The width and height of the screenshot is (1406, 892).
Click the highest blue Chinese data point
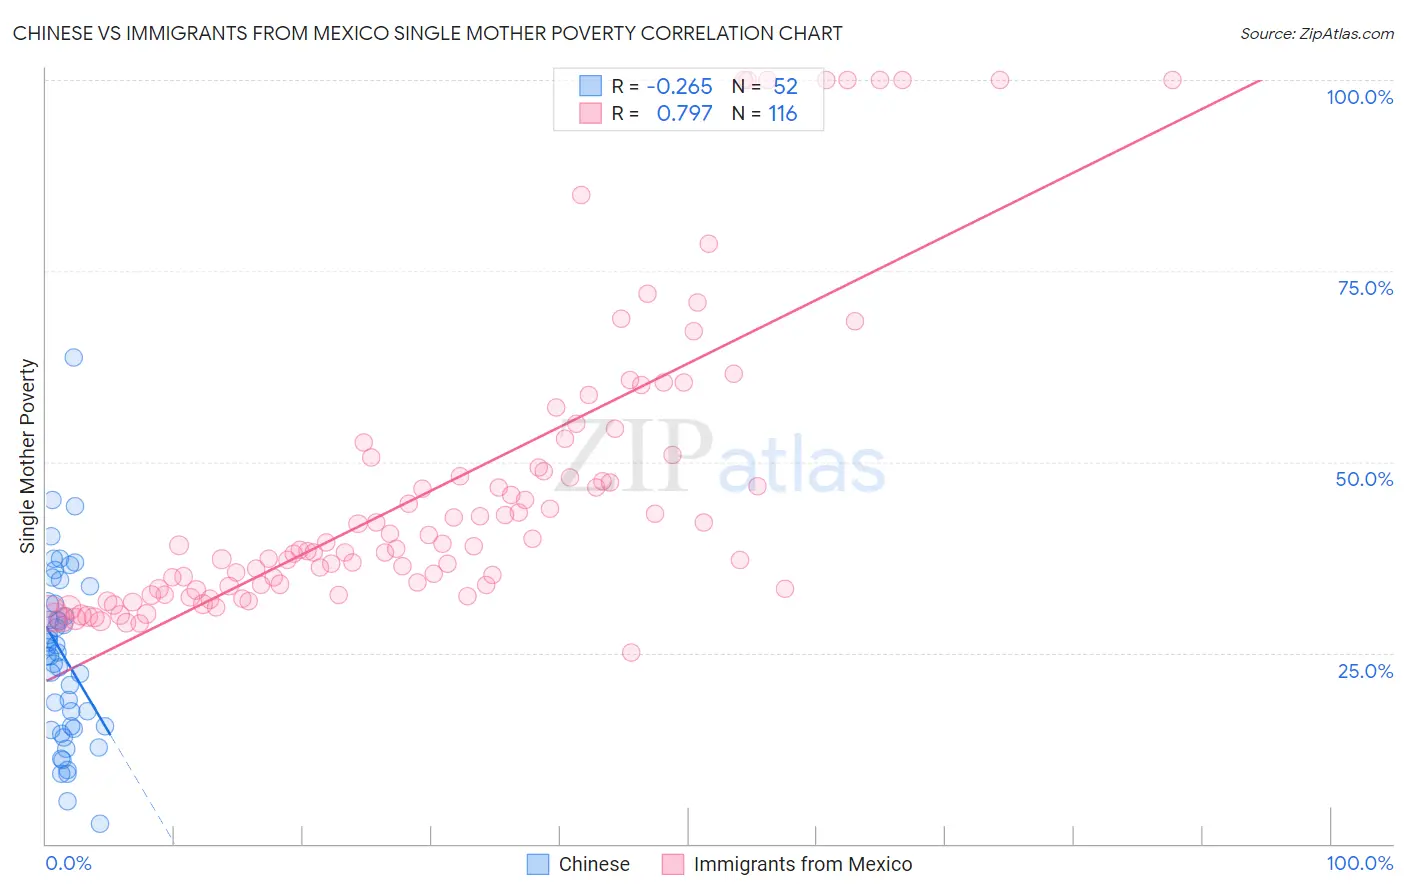coord(73,357)
